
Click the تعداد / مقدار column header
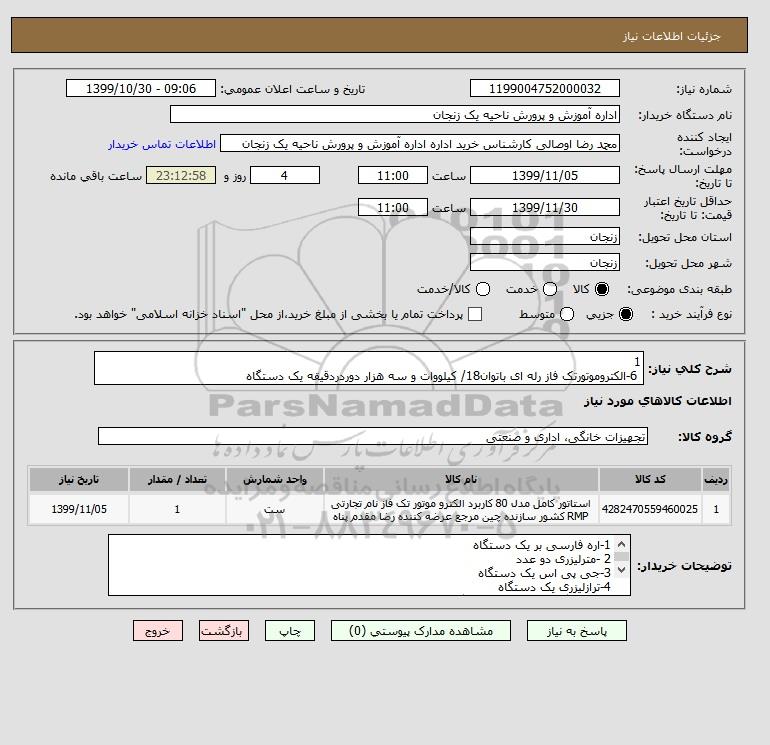[x=177, y=479]
